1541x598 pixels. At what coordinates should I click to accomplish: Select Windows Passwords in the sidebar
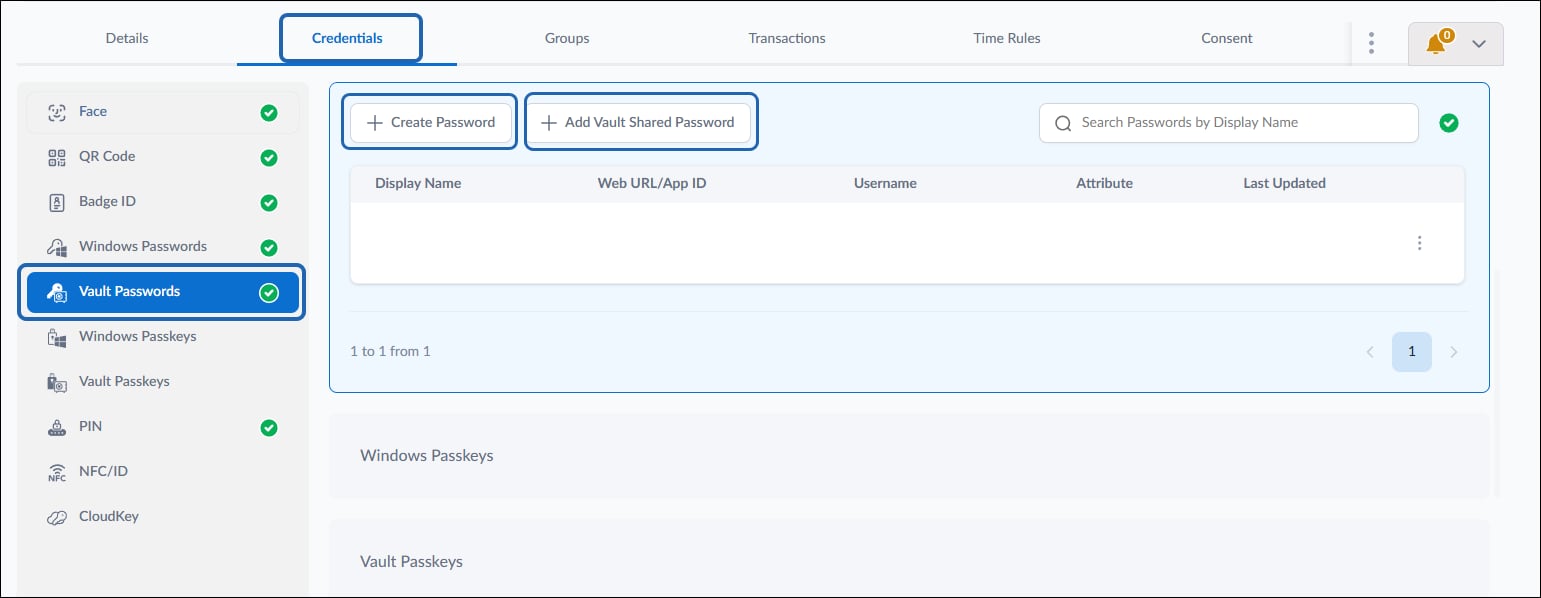tap(162, 247)
